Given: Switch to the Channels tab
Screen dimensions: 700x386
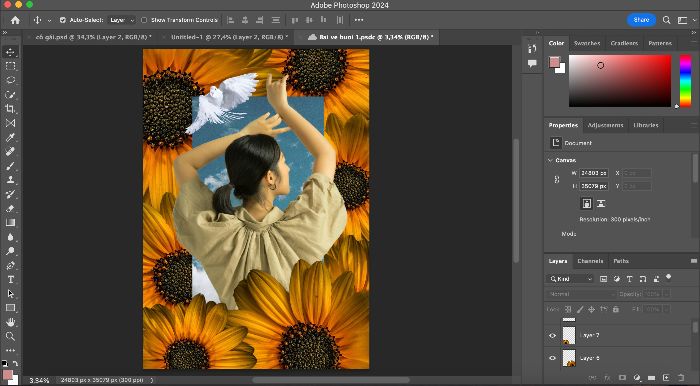Looking at the screenshot, I should pyautogui.click(x=590, y=261).
